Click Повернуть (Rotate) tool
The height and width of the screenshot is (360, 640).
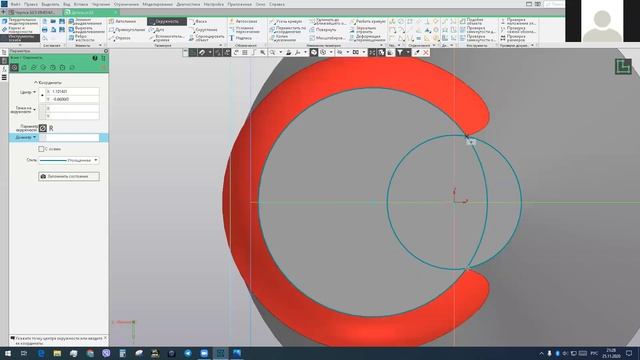(323, 30)
